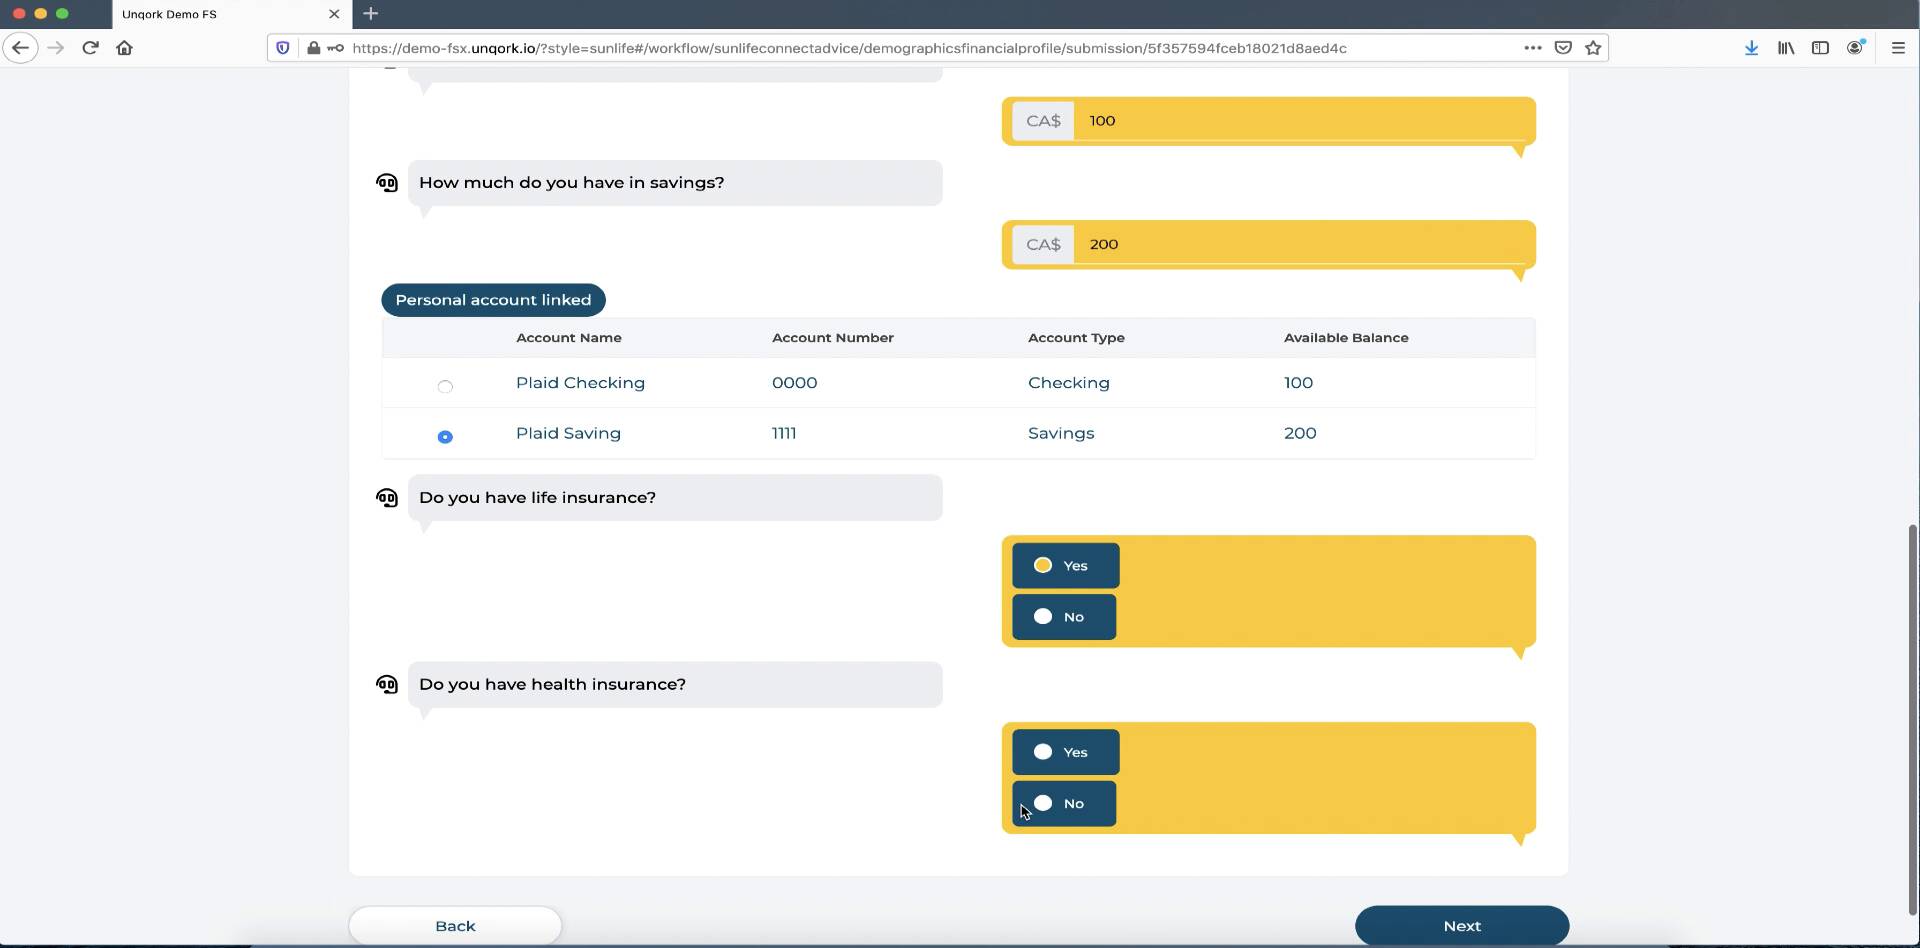Edit the amount field showing 100
The width and height of the screenshot is (1920, 948).
pos(1300,121)
